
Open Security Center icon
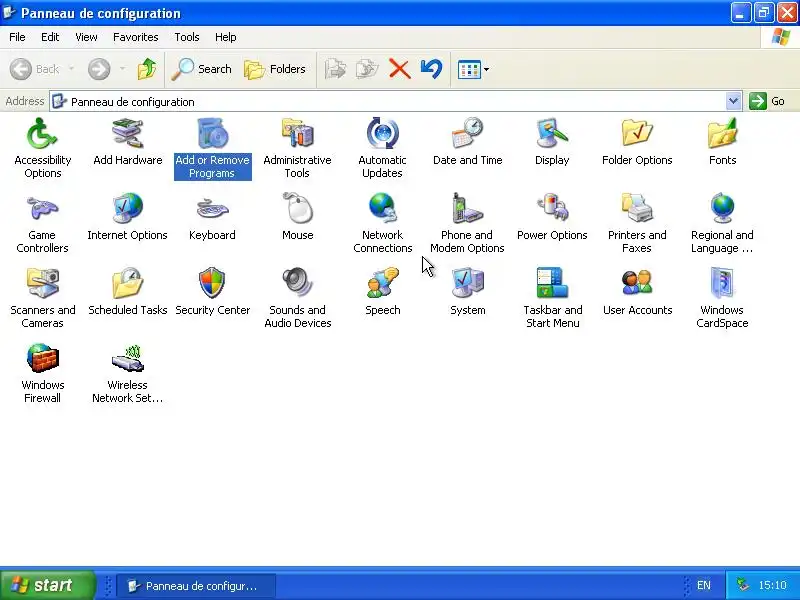click(x=212, y=292)
